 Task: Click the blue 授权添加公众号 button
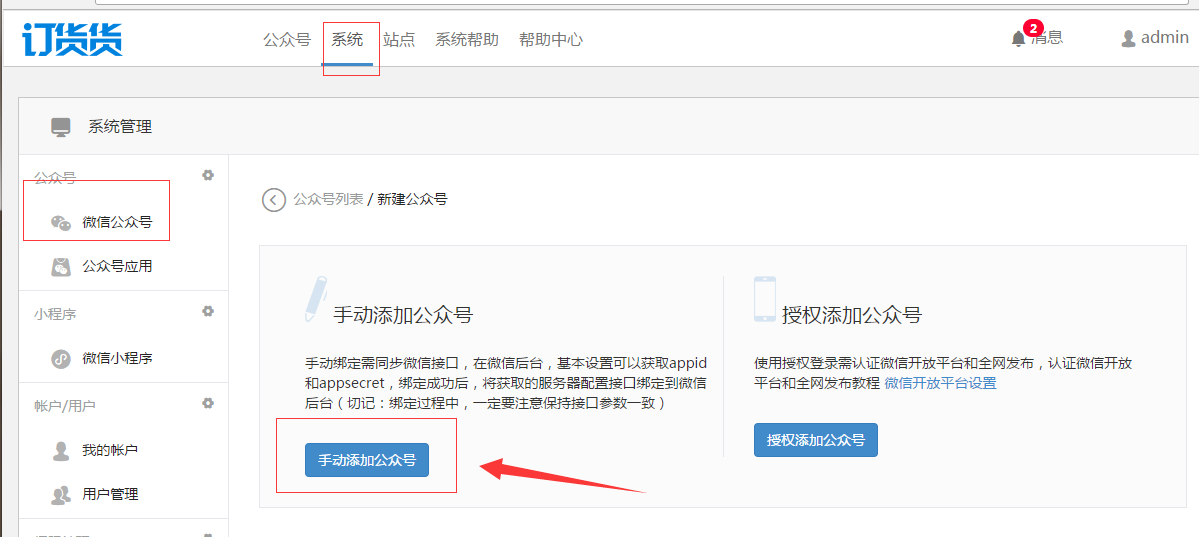tap(816, 440)
